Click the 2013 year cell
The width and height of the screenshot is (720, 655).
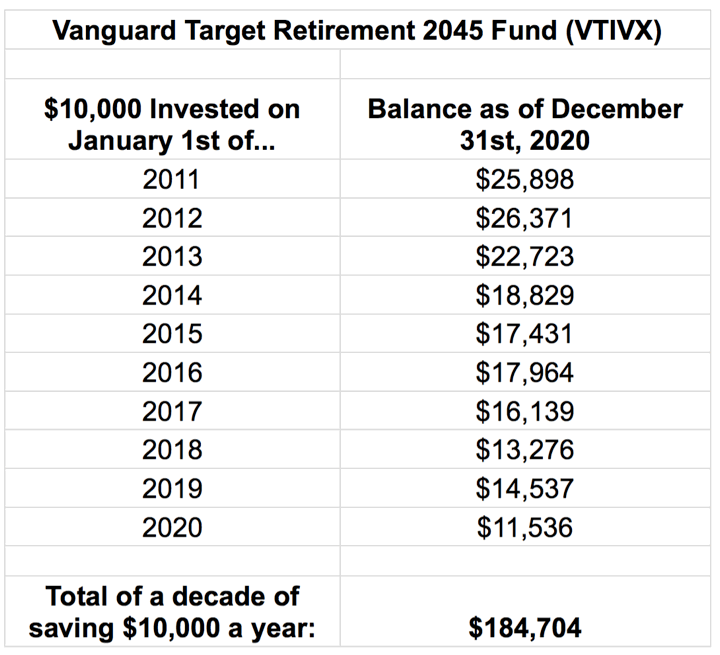point(172,257)
